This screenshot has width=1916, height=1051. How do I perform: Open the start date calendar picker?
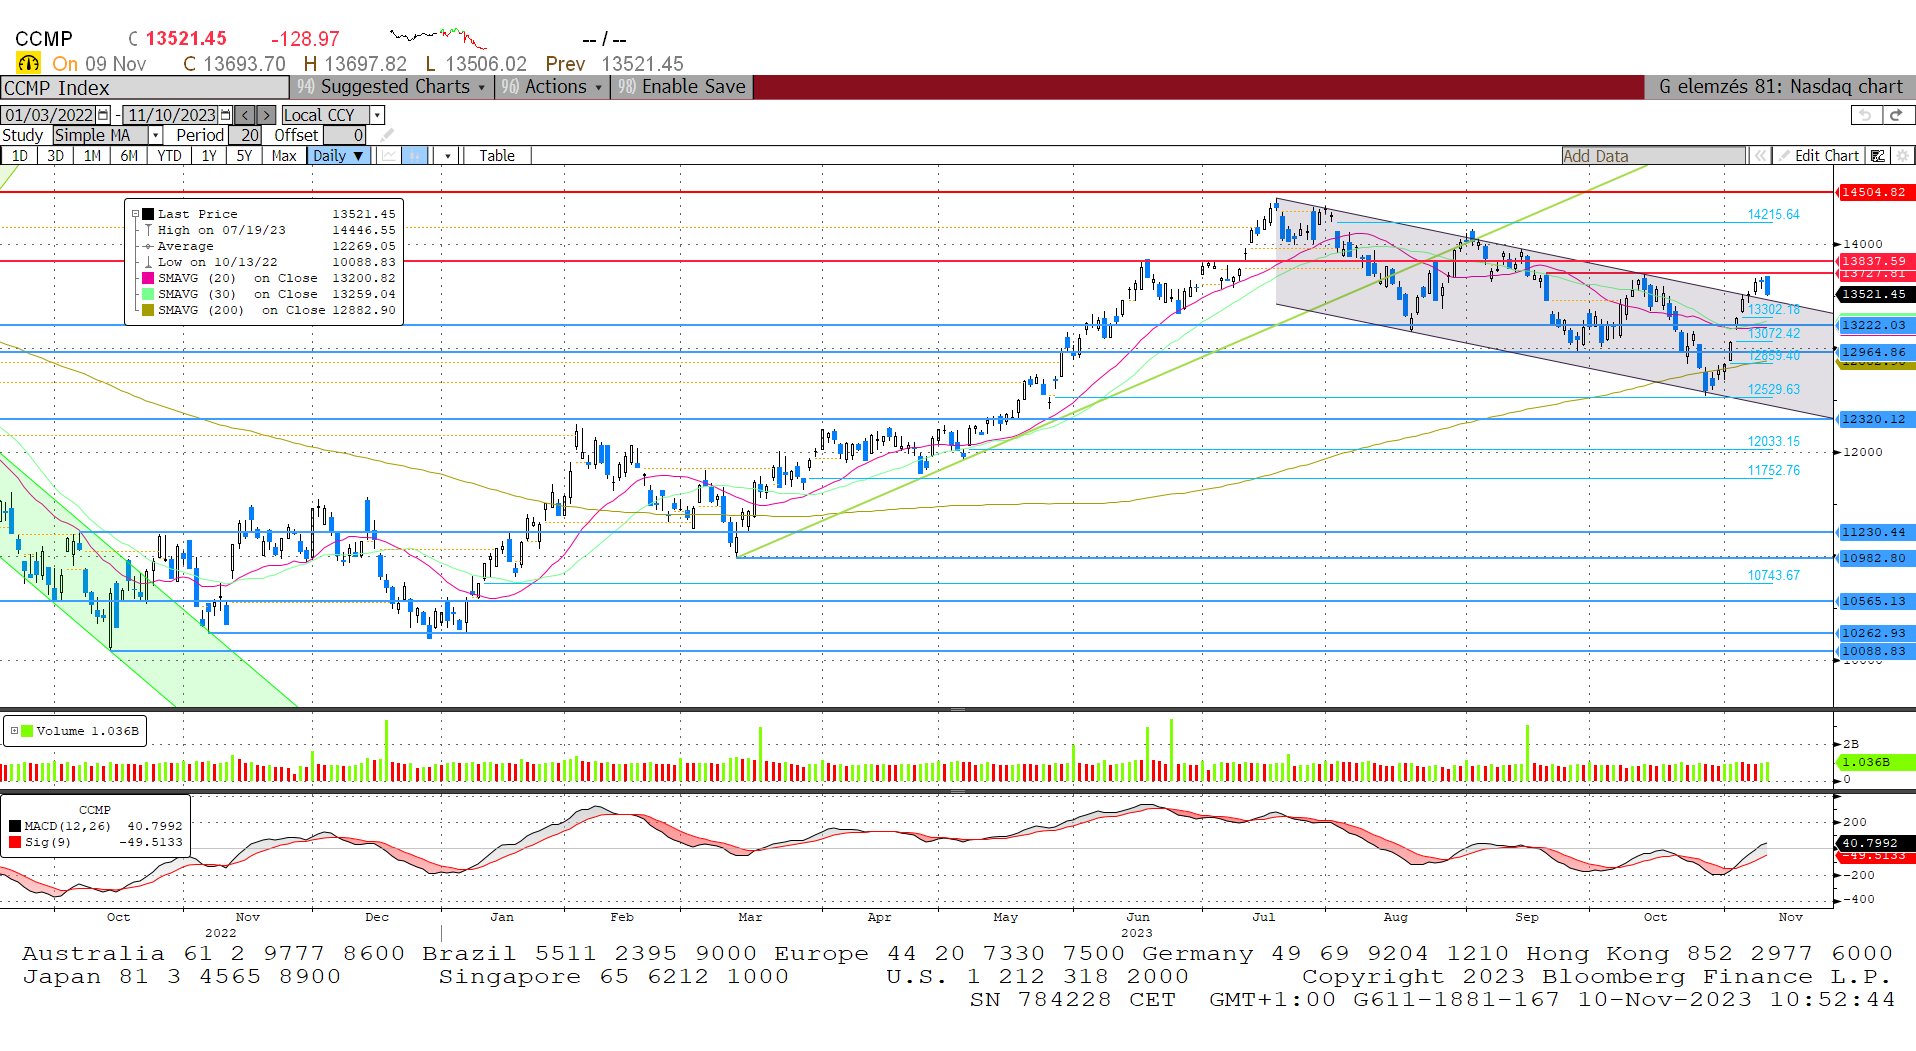point(103,115)
